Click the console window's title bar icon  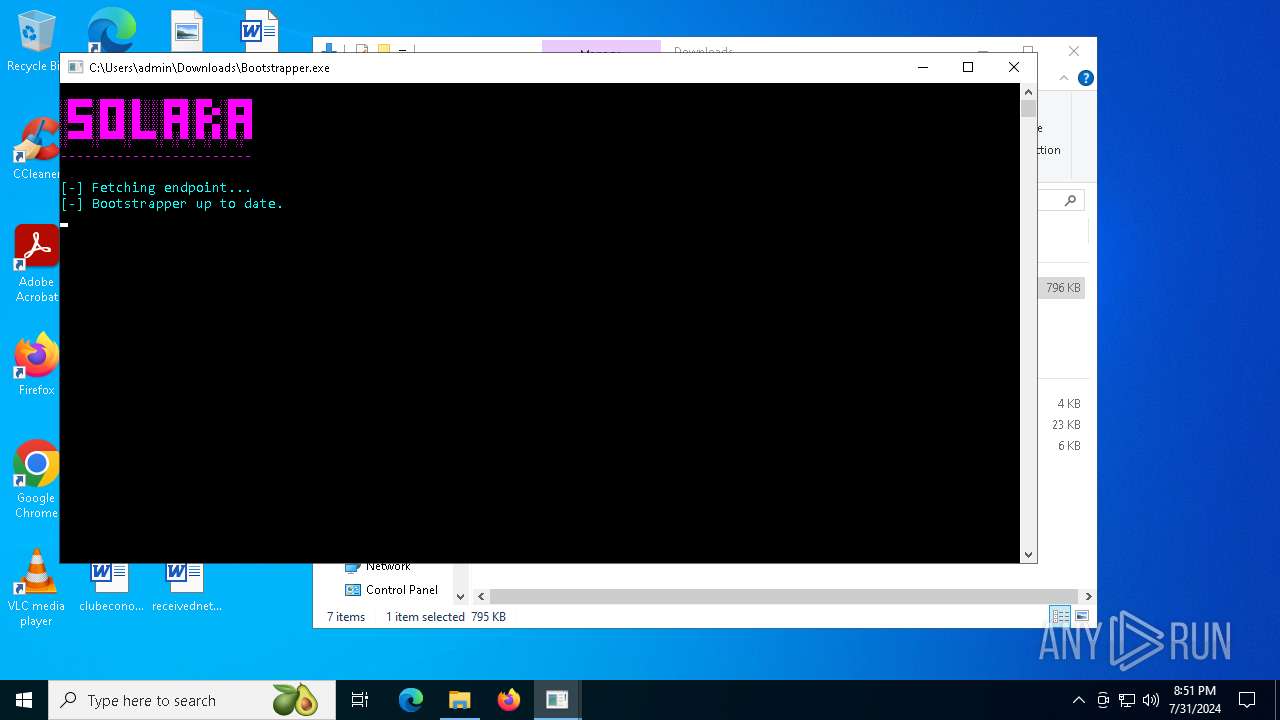[x=75, y=68]
